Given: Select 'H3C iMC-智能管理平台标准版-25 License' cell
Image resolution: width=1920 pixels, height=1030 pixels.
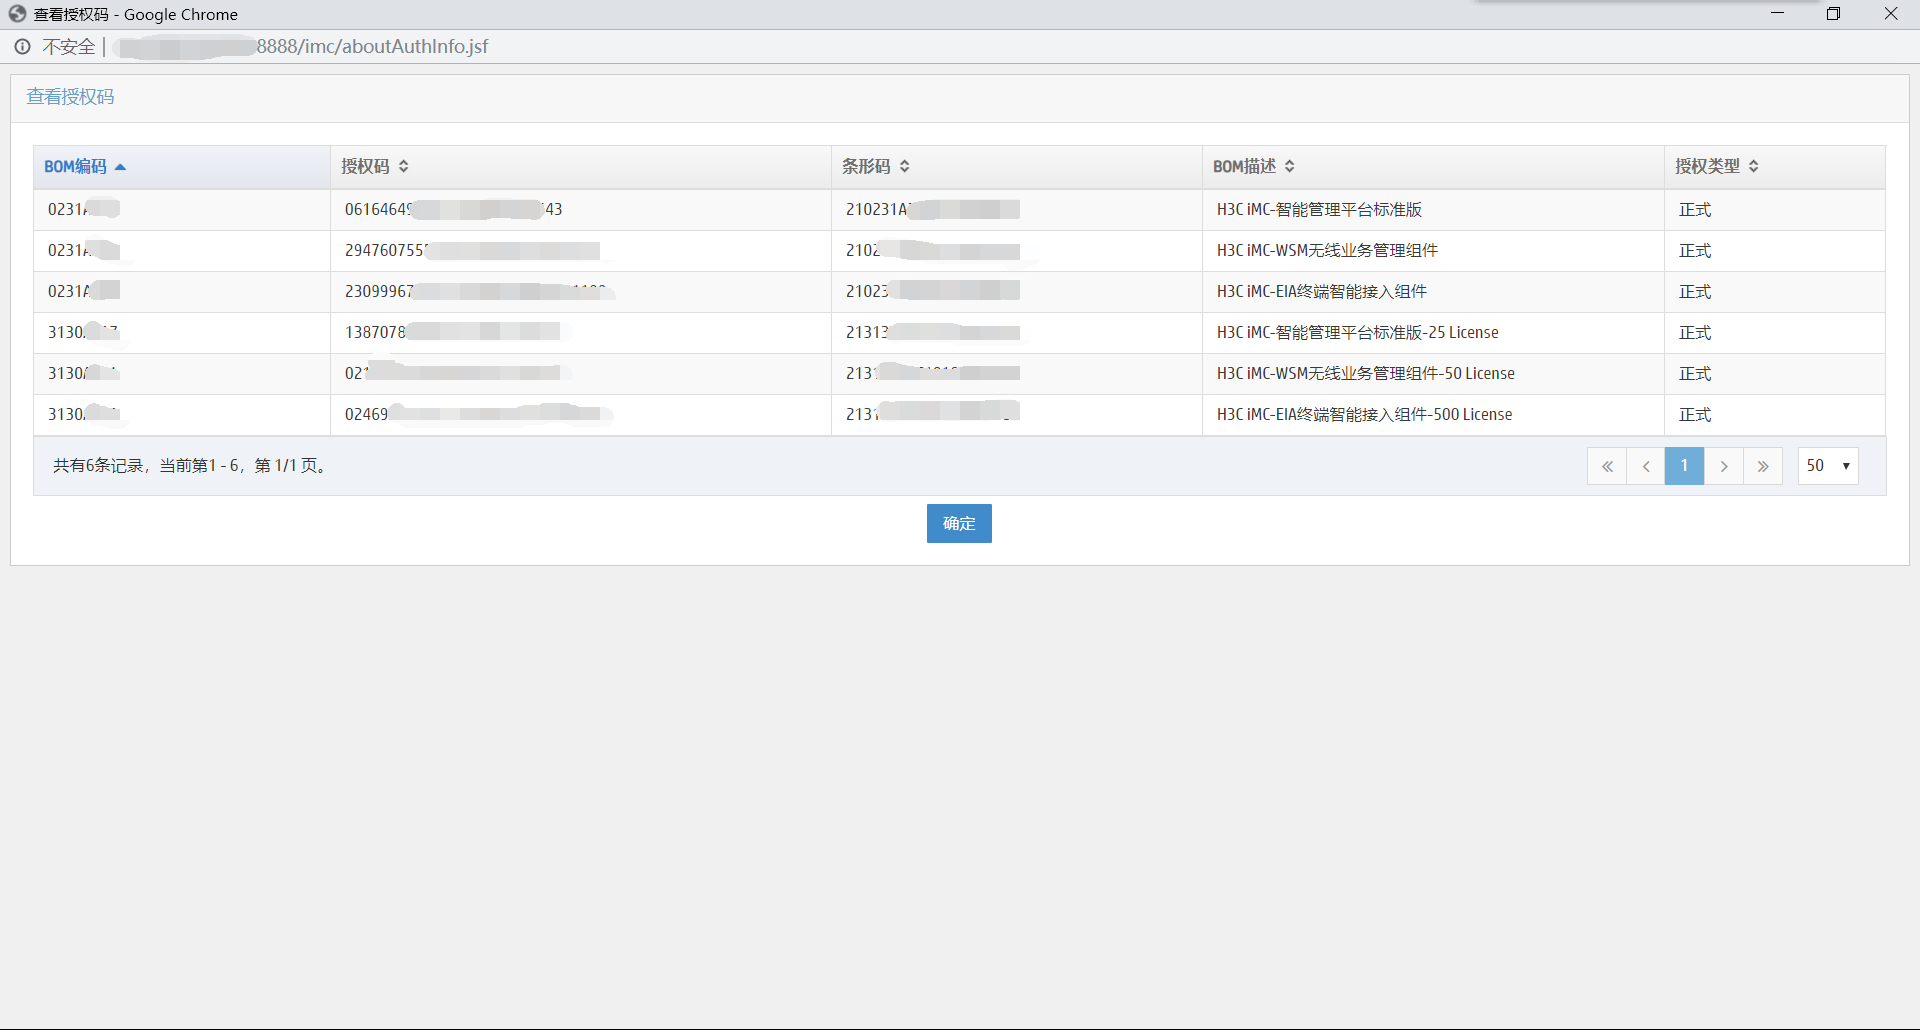Looking at the screenshot, I should click(x=1358, y=333).
